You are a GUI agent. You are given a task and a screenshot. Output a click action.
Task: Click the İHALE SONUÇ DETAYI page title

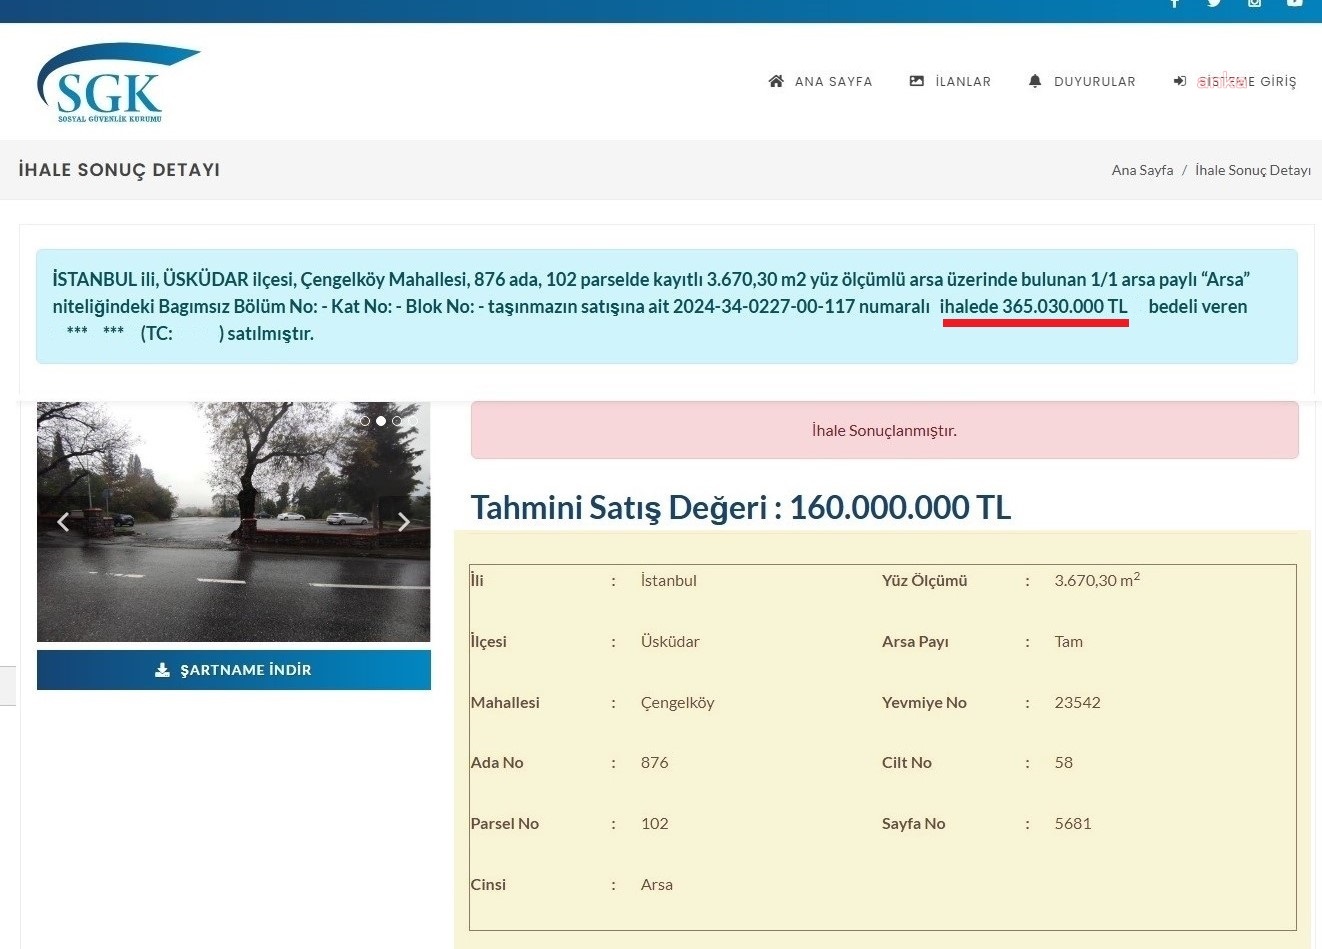click(x=119, y=170)
